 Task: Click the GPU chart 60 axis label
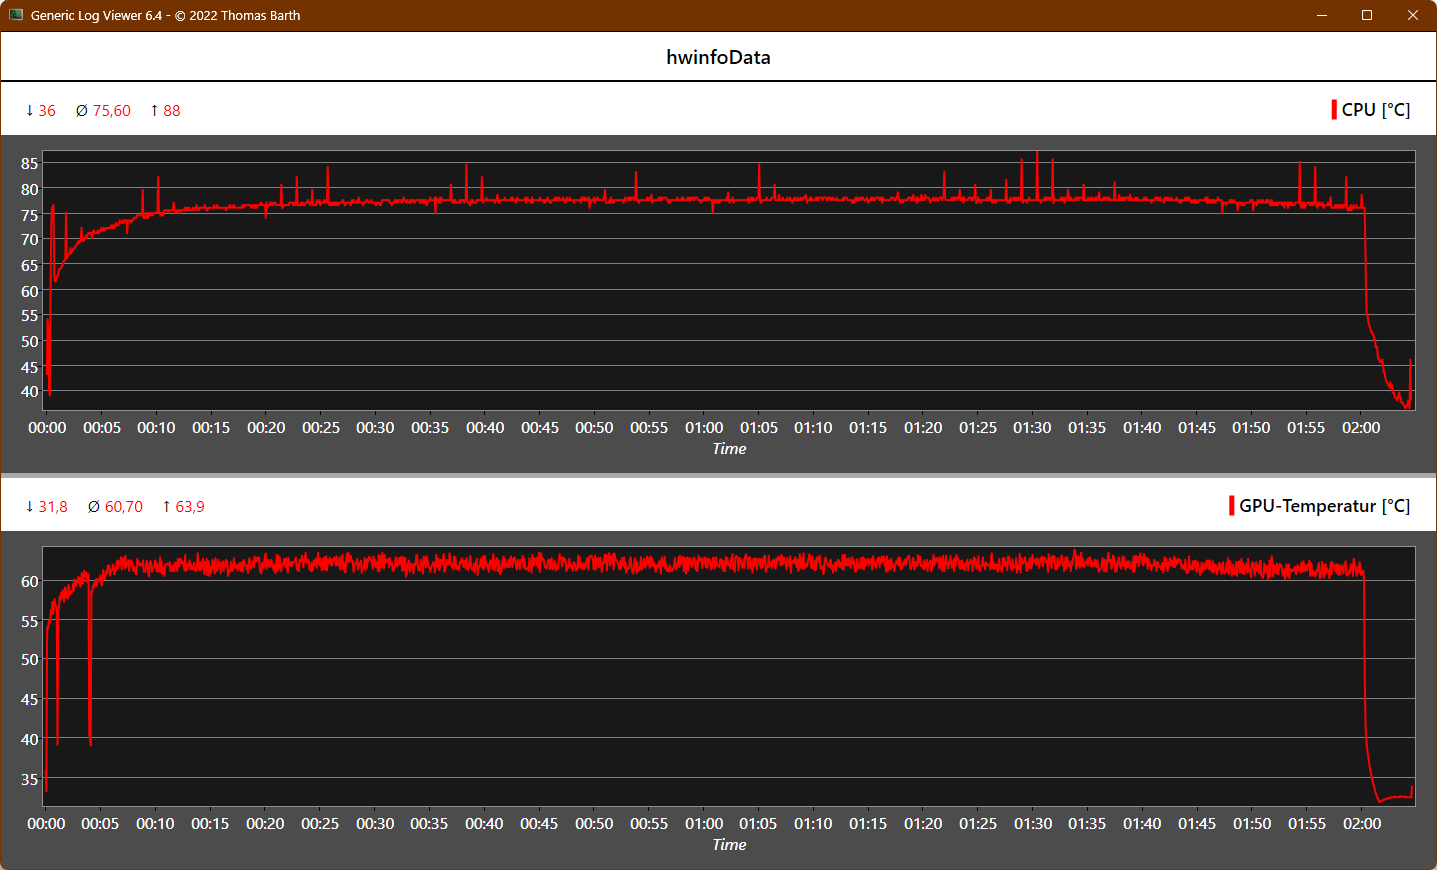click(x=30, y=581)
